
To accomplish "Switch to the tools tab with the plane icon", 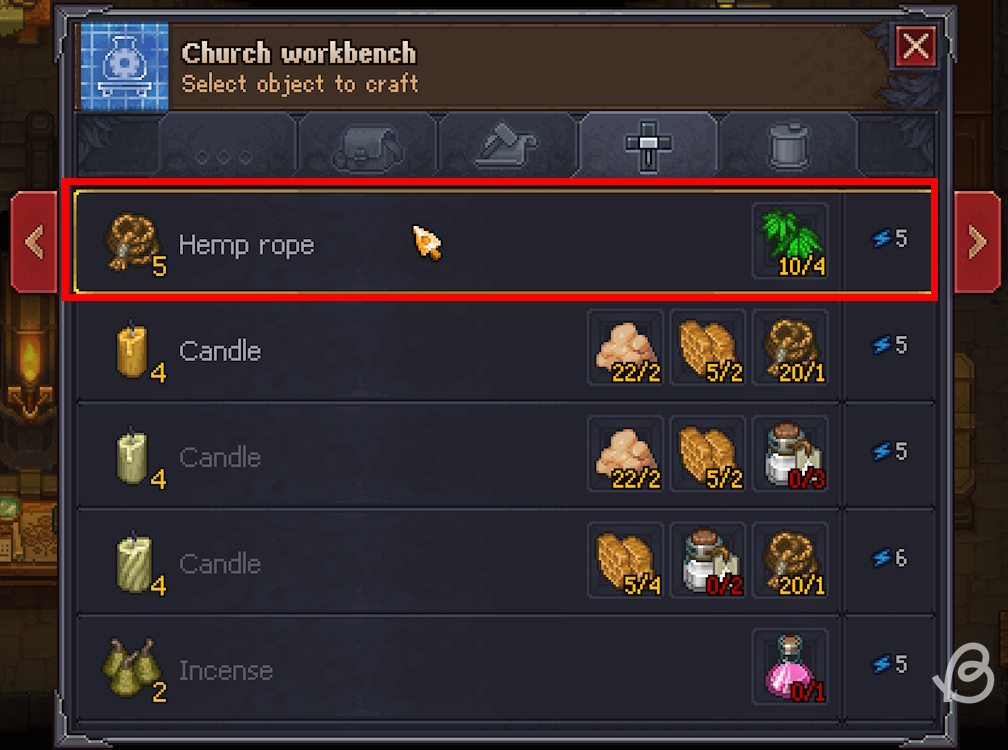I will tap(506, 143).
